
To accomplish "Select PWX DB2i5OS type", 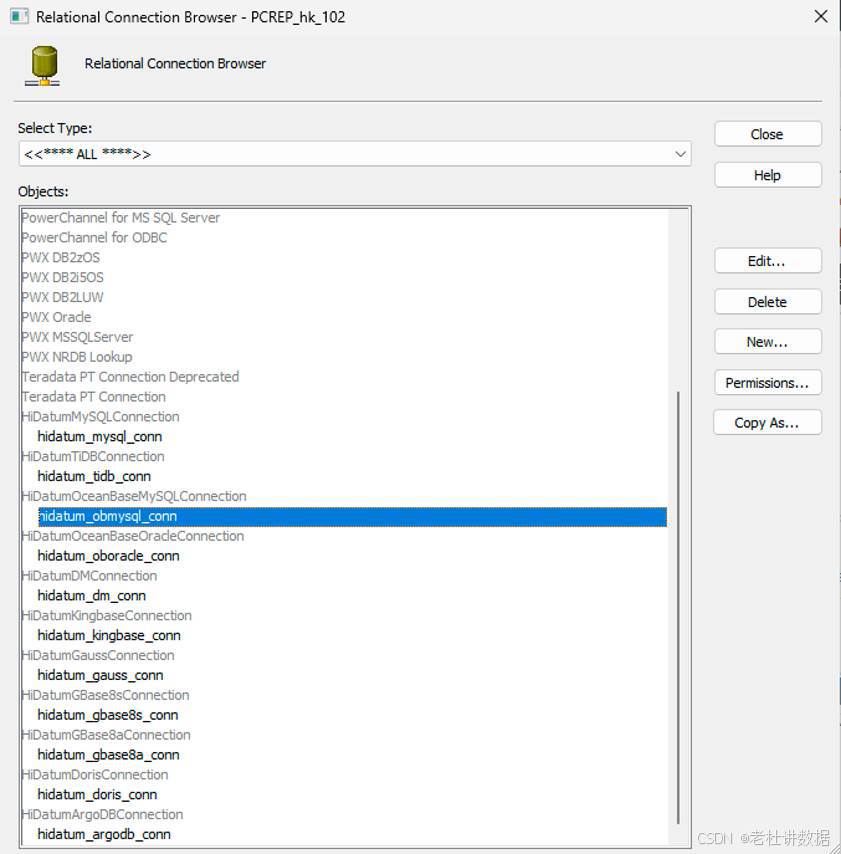I will [x=62, y=277].
